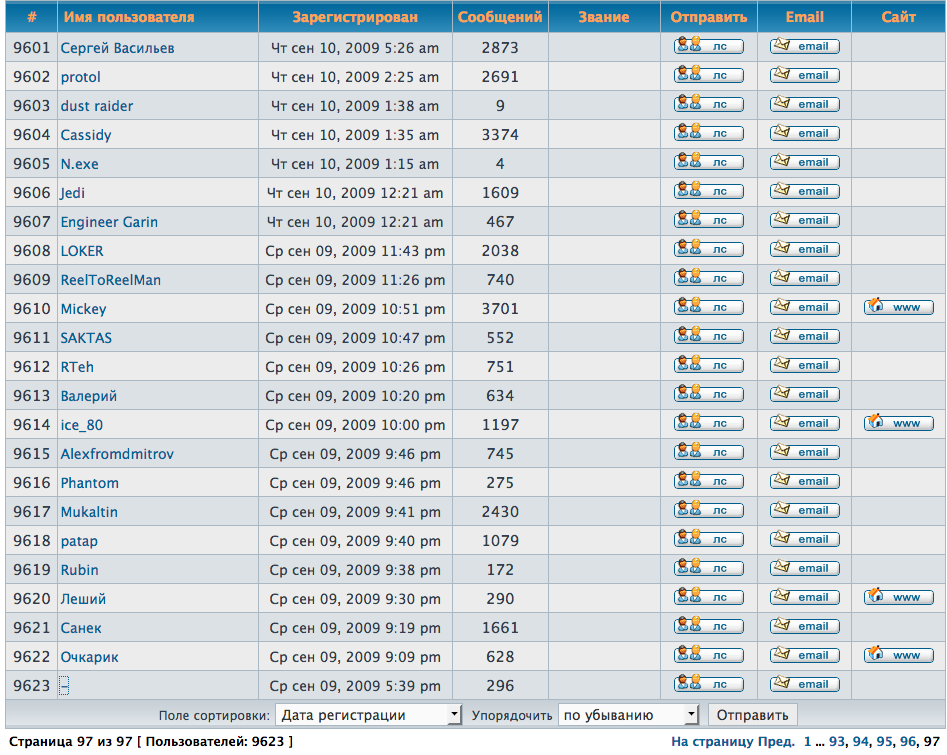Email SAKTAS
This screenshot has width=947, height=755.
pyautogui.click(x=804, y=336)
